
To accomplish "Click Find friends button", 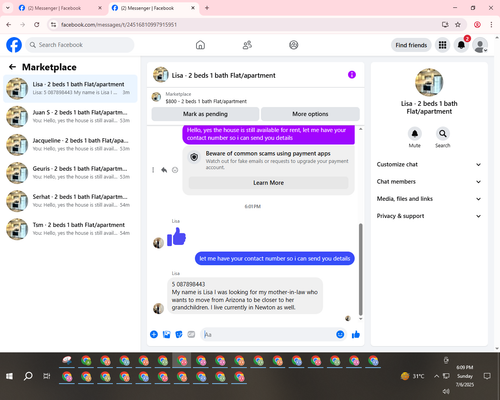I will click(411, 45).
